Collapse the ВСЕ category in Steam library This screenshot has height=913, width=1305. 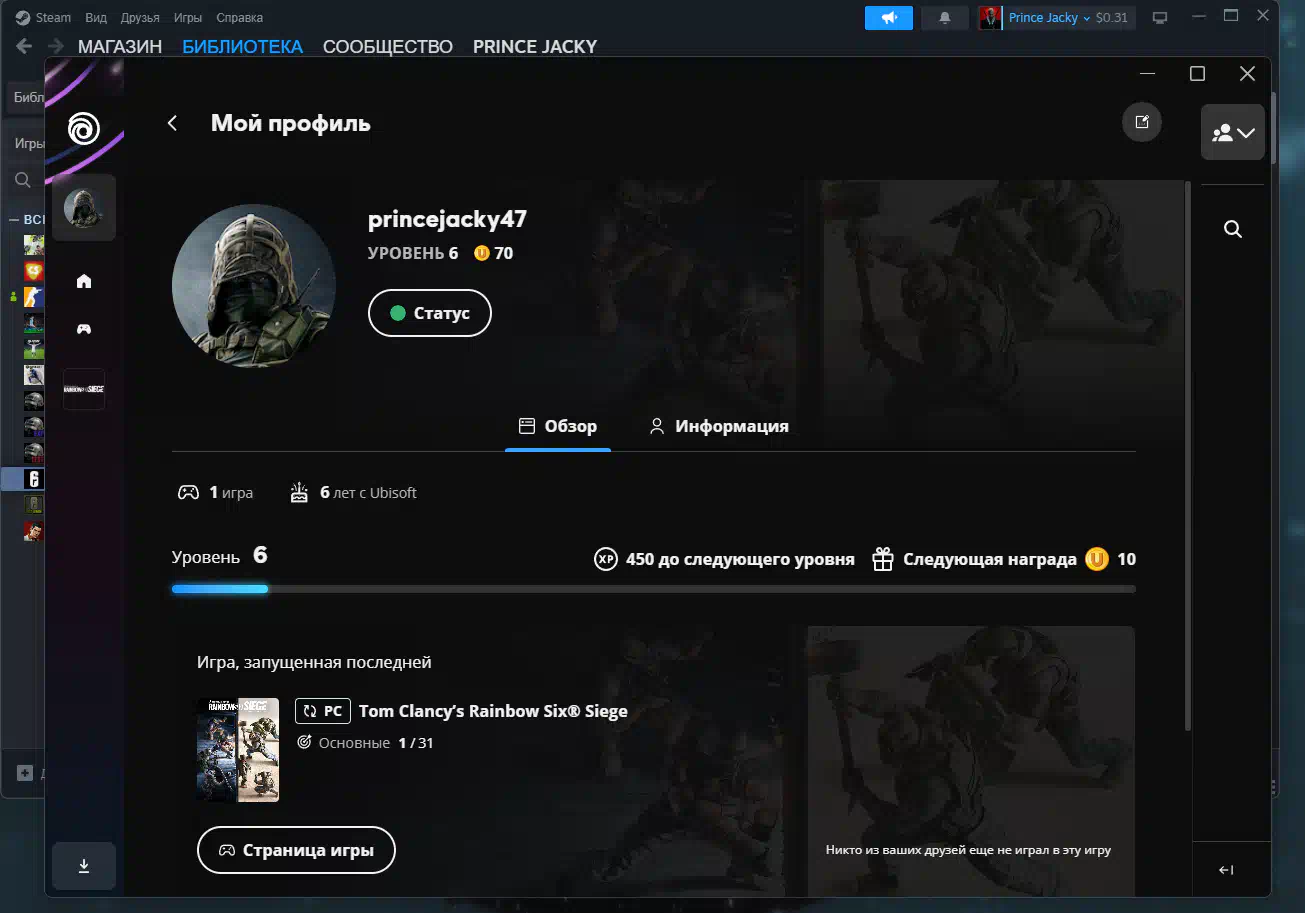[15, 219]
